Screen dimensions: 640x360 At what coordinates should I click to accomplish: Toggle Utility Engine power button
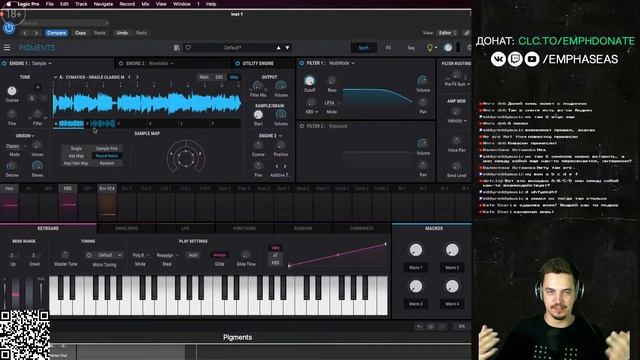[x=238, y=63]
